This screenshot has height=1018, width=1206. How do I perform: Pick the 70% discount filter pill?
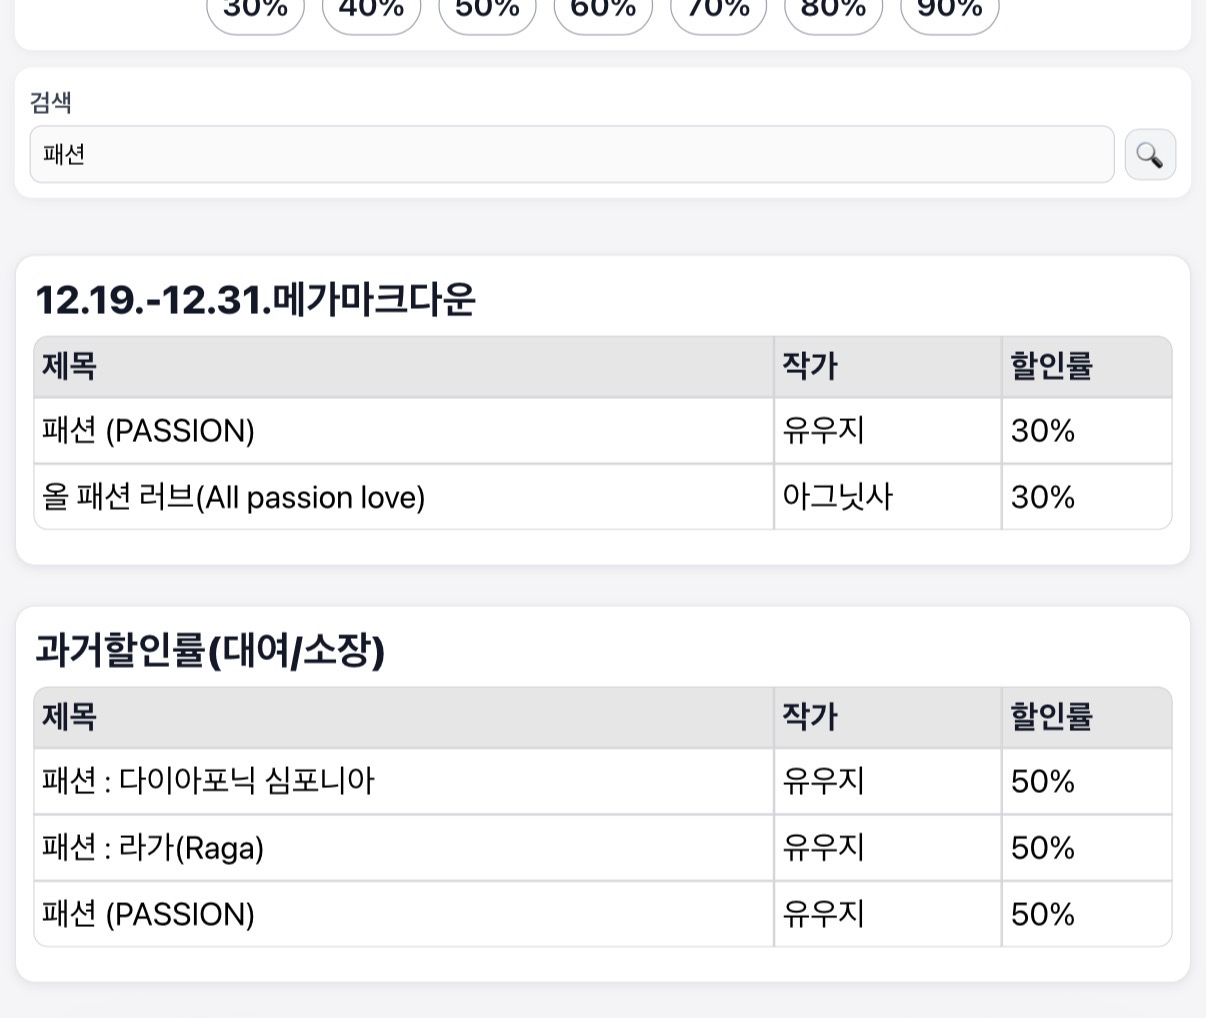[x=719, y=12]
